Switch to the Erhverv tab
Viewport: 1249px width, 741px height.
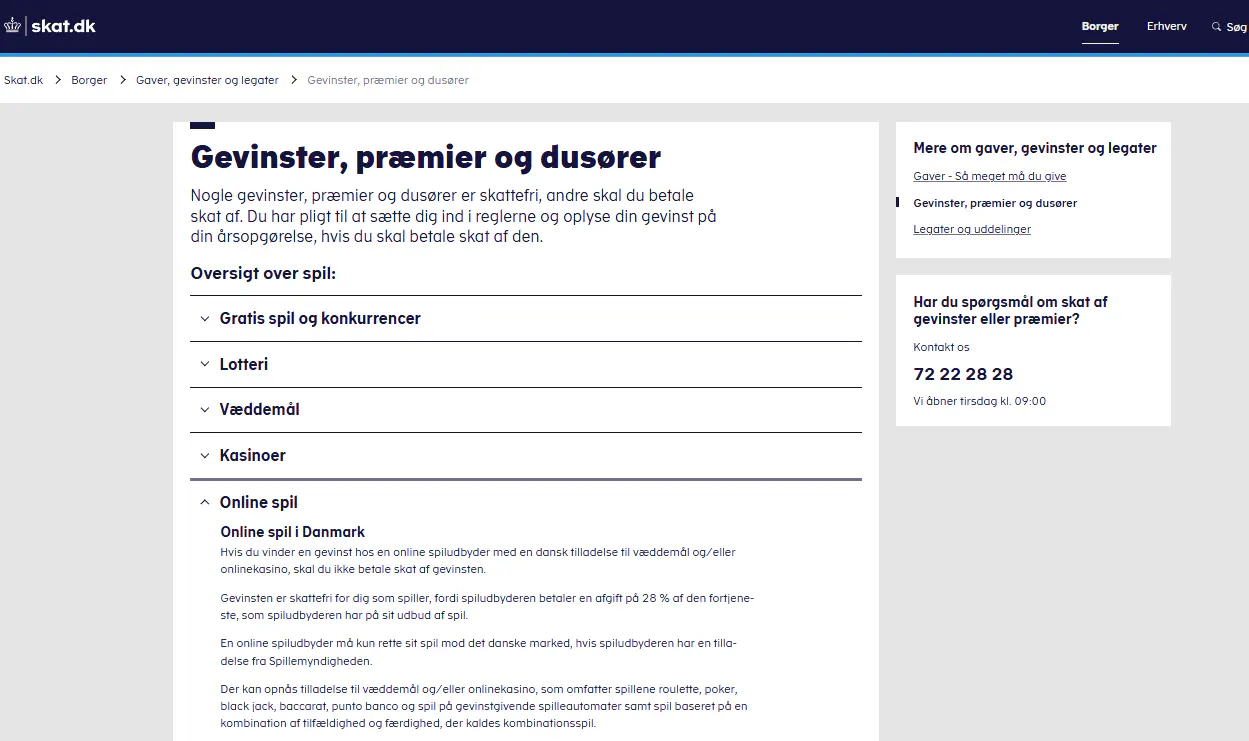click(x=1167, y=27)
